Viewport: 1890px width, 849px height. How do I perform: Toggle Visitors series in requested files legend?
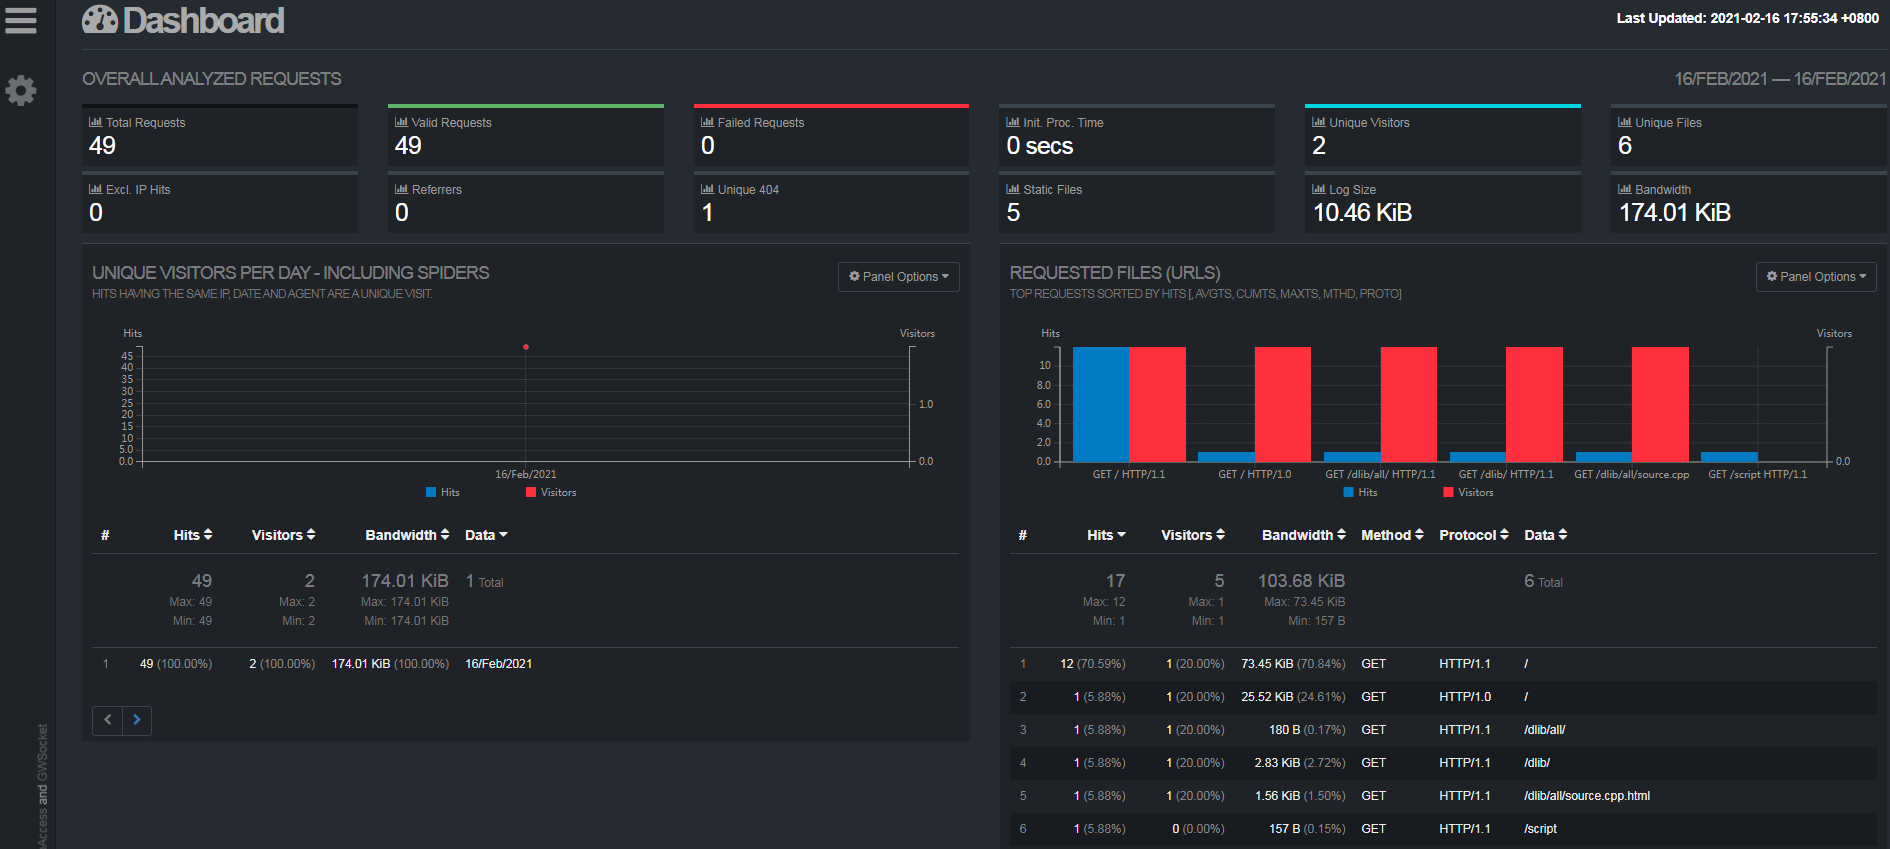[1468, 492]
